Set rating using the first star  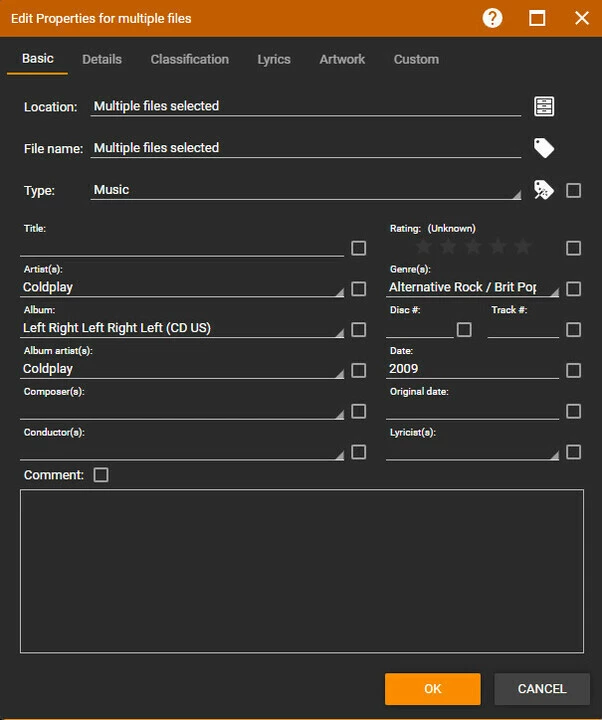coord(424,247)
